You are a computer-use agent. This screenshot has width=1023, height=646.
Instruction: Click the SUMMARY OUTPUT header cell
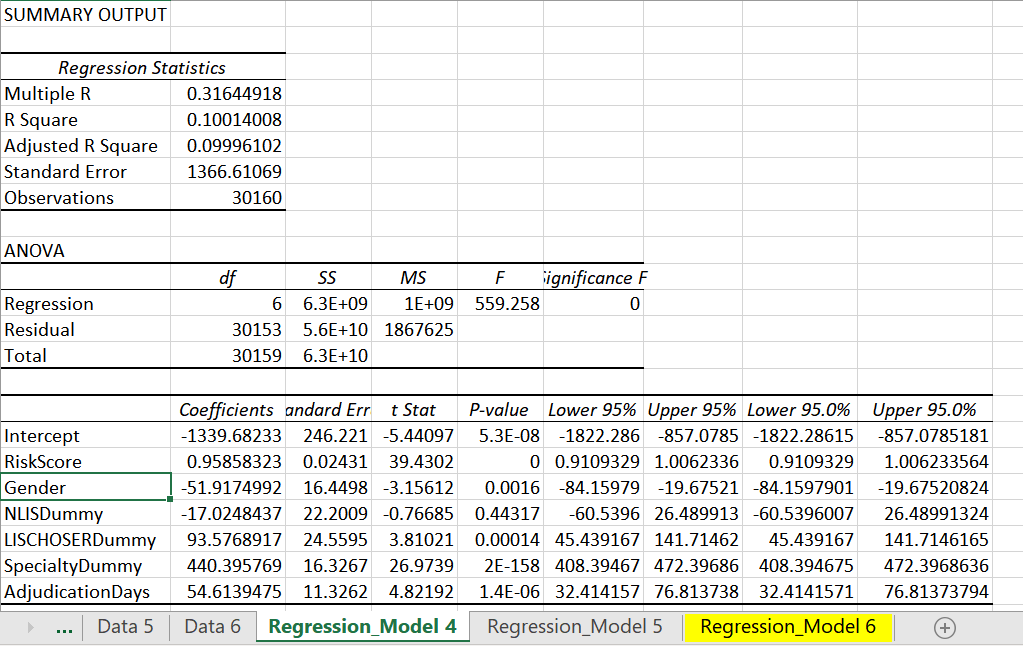(x=85, y=15)
